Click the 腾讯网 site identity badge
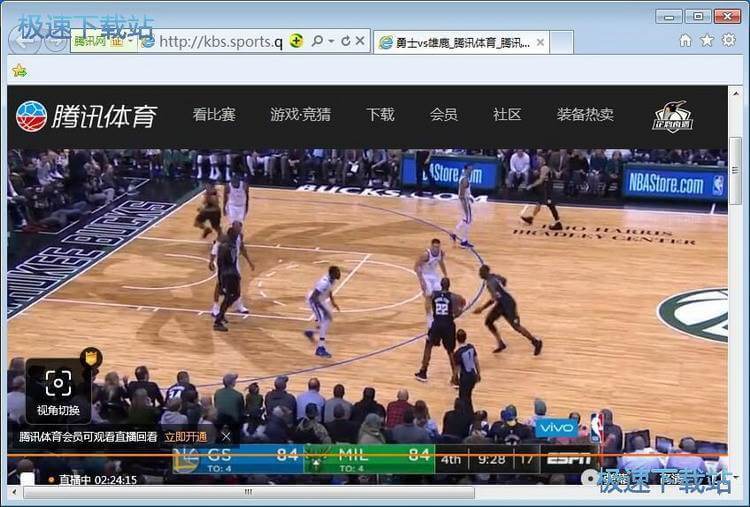The width and height of the screenshot is (750, 507). [x=103, y=42]
